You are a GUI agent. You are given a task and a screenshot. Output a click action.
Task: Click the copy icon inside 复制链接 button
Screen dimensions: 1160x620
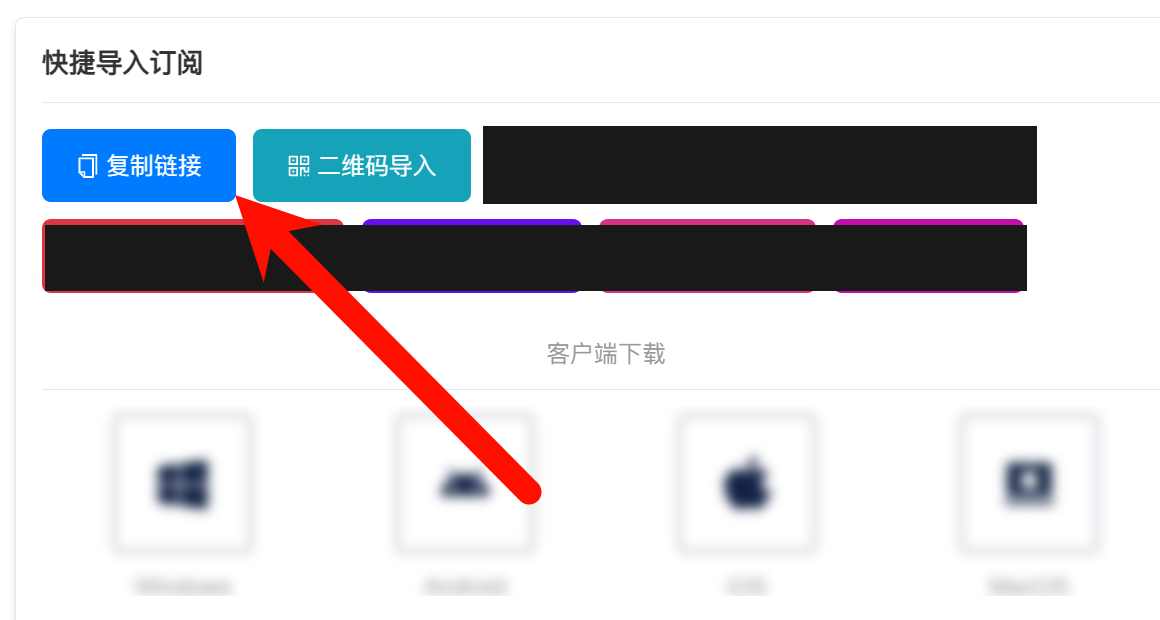[x=87, y=166]
